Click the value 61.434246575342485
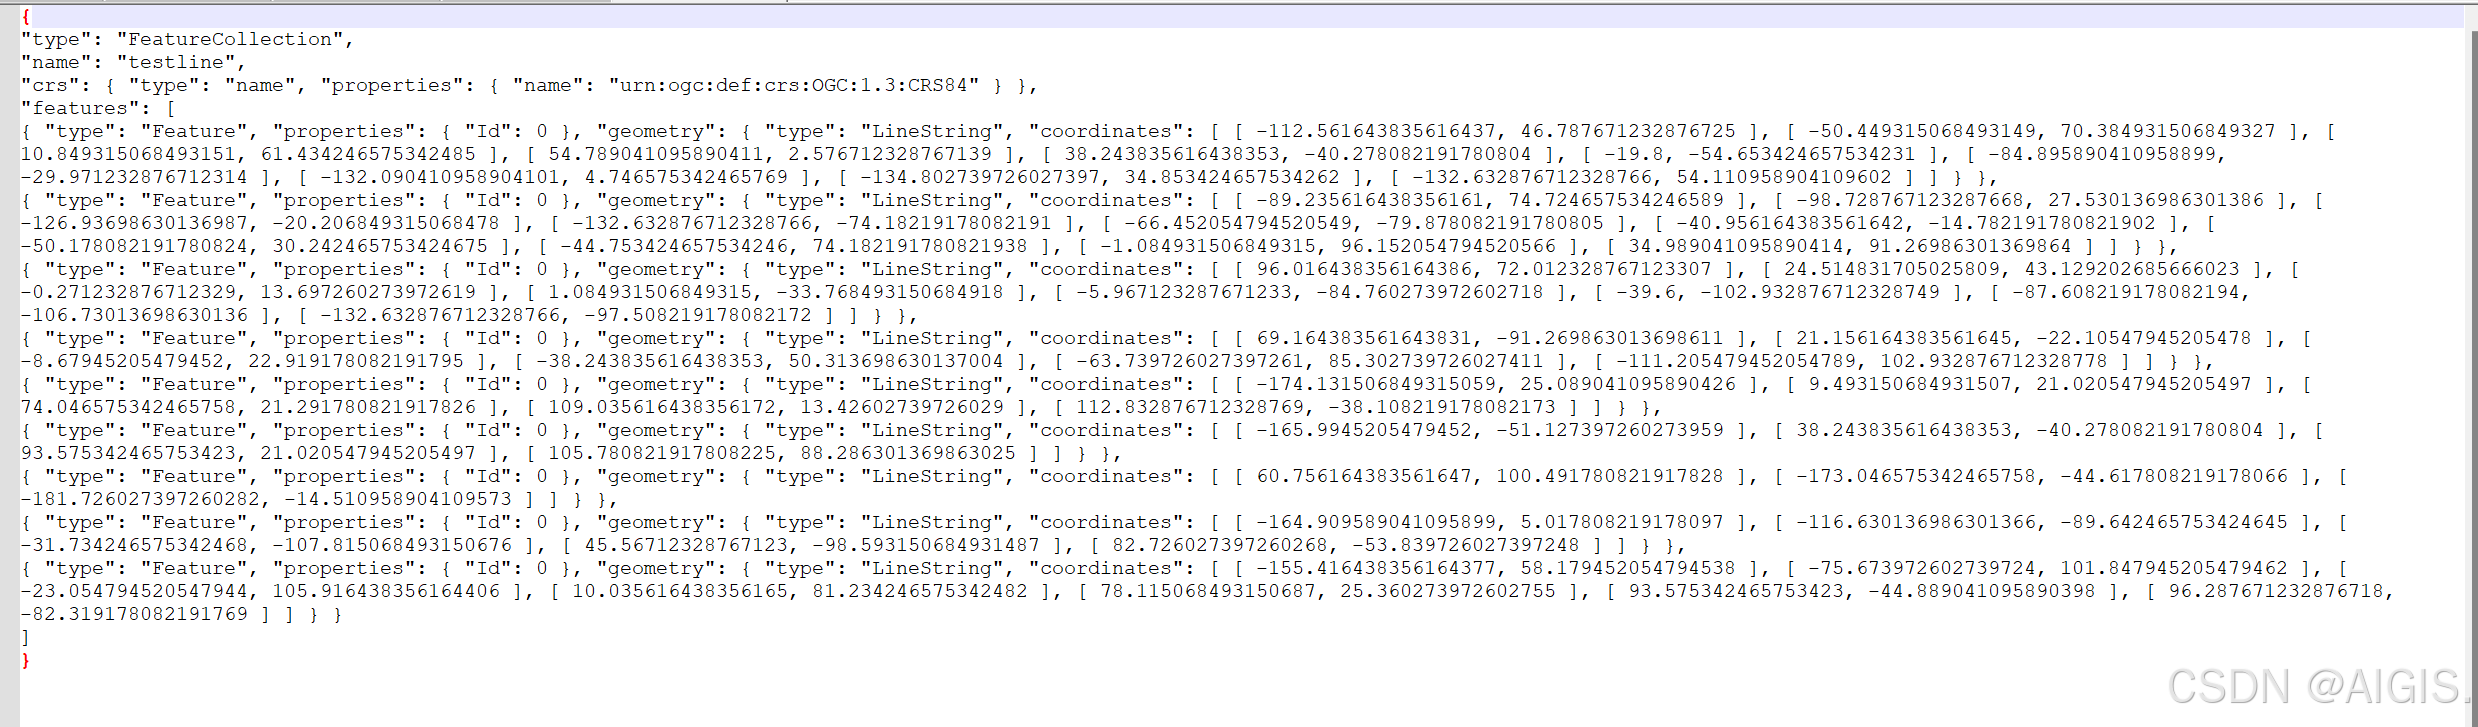Image resolution: width=2478 pixels, height=727 pixels. pyautogui.click(x=368, y=154)
